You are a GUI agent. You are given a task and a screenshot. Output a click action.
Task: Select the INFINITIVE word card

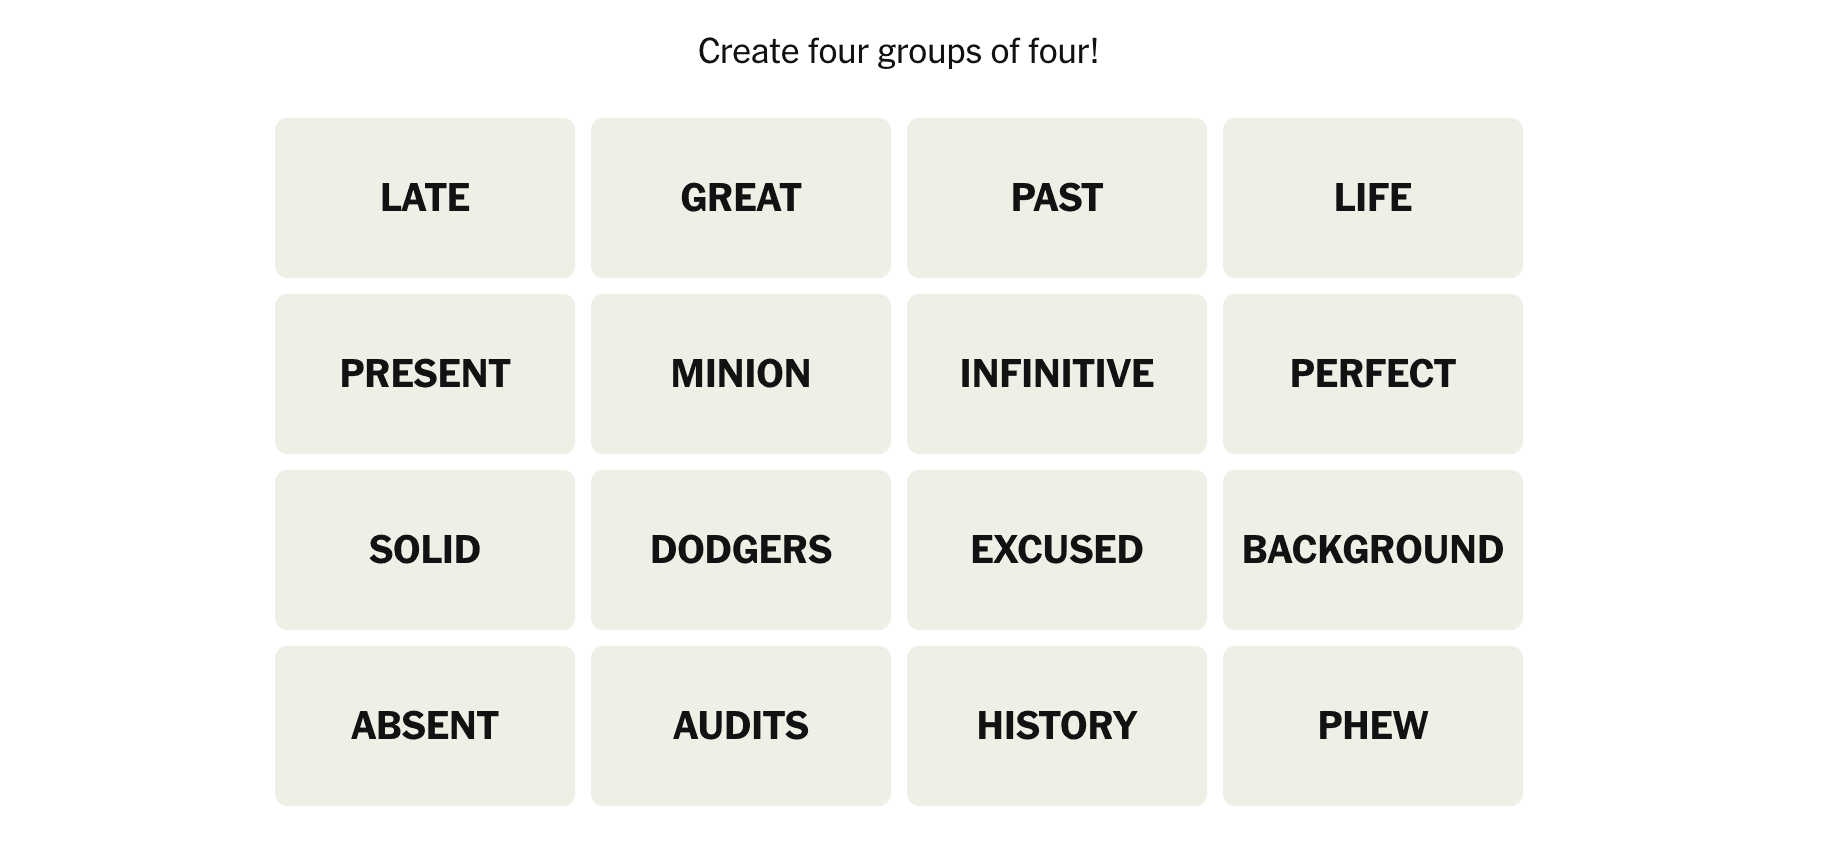(x=1056, y=374)
